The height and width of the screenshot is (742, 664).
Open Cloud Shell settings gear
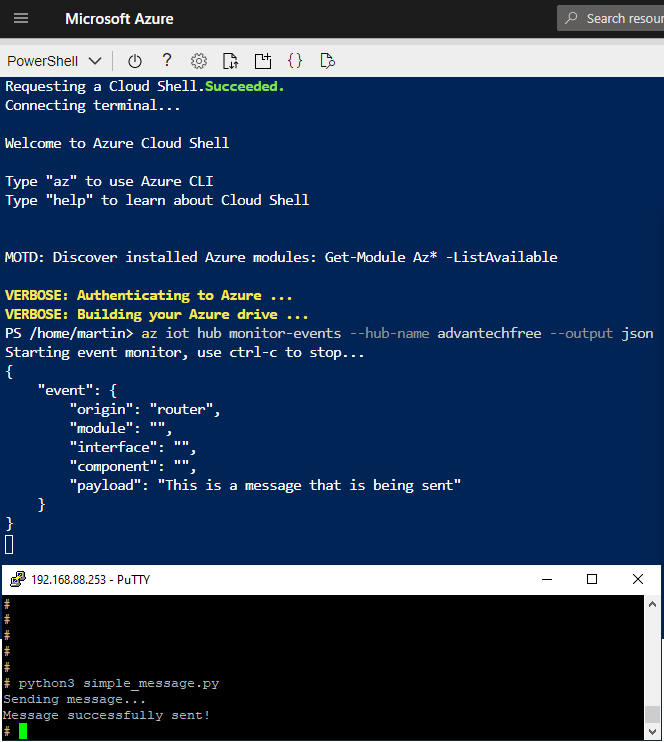[x=199, y=61]
